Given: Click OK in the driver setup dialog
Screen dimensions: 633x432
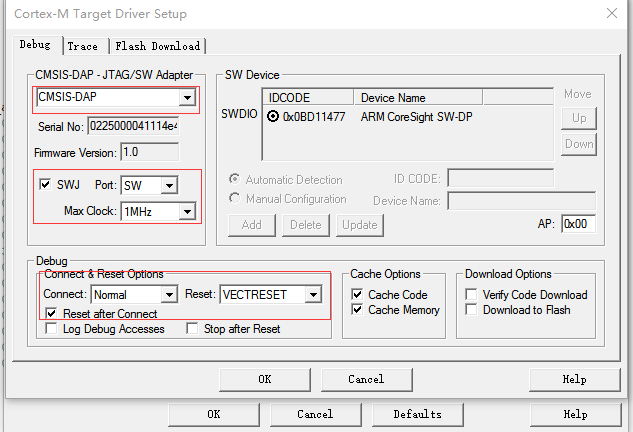Looking at the screenshot, I should (265, 380).
